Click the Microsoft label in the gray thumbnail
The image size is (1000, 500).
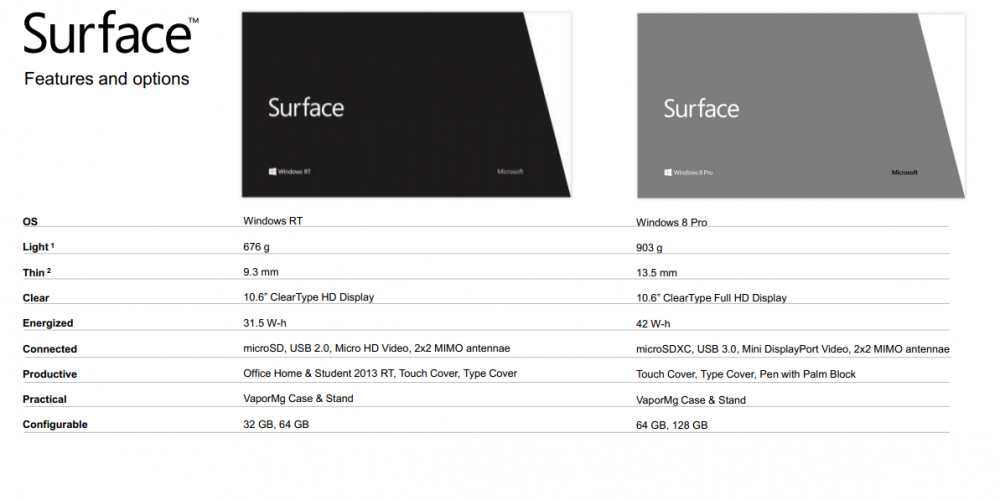tap(904, 172)
